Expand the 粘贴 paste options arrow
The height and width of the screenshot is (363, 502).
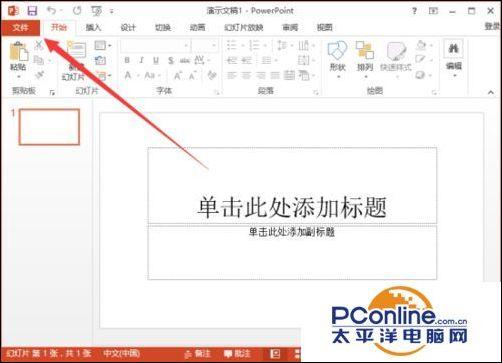(x=19, y=77)
